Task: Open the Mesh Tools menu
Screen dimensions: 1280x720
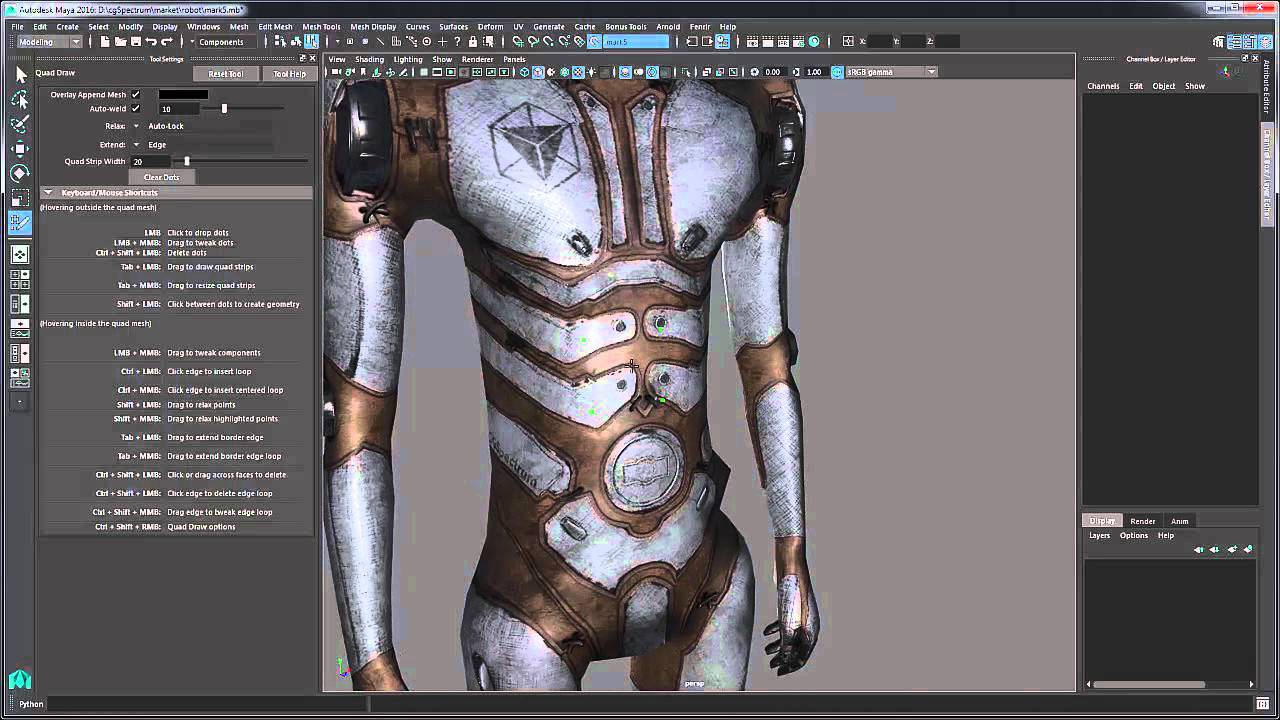Action: (320, 27)
